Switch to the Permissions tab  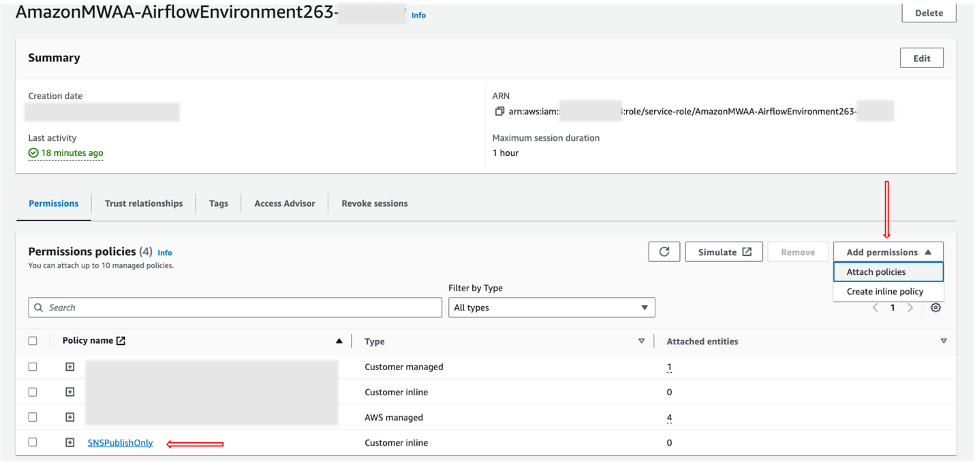tap(54, 203)
